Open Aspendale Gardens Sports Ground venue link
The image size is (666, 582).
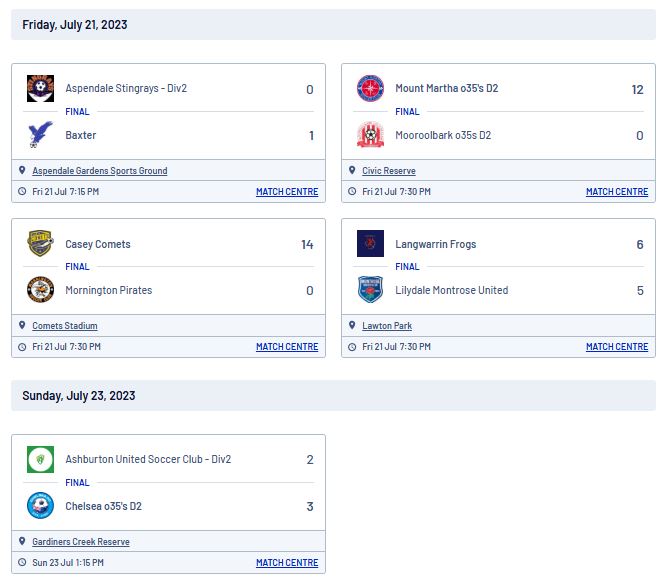point(100,170)
